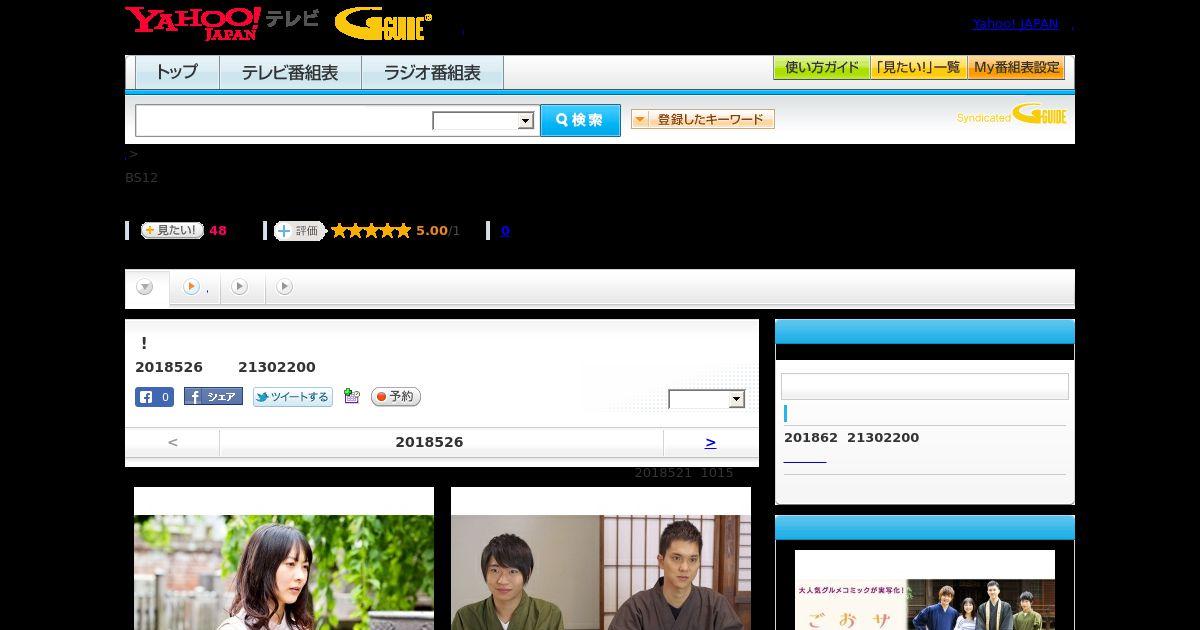The width and height of the screenshot is (1200, 630).
Task: Click the Syndicated G-GUIDE logo
Action: pyautogui.click(x=1011, y=114)
